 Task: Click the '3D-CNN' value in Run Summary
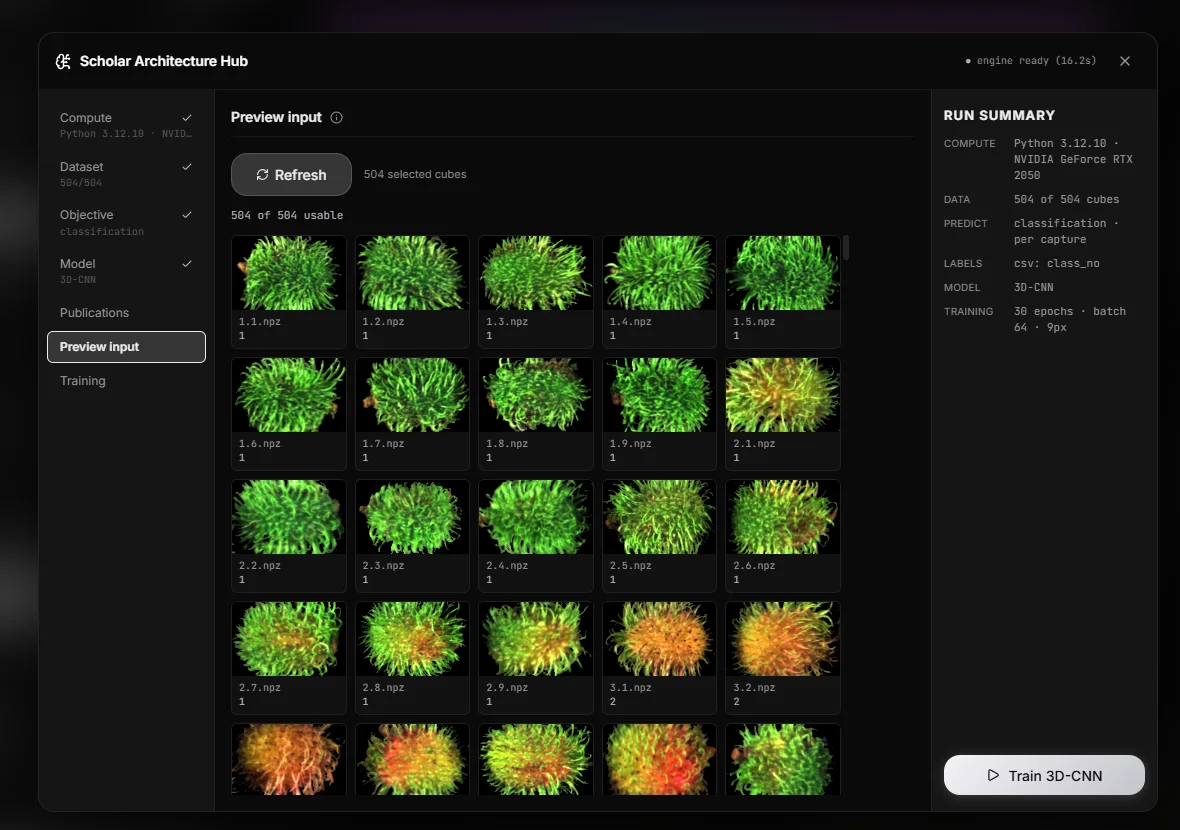(1033, 287)
